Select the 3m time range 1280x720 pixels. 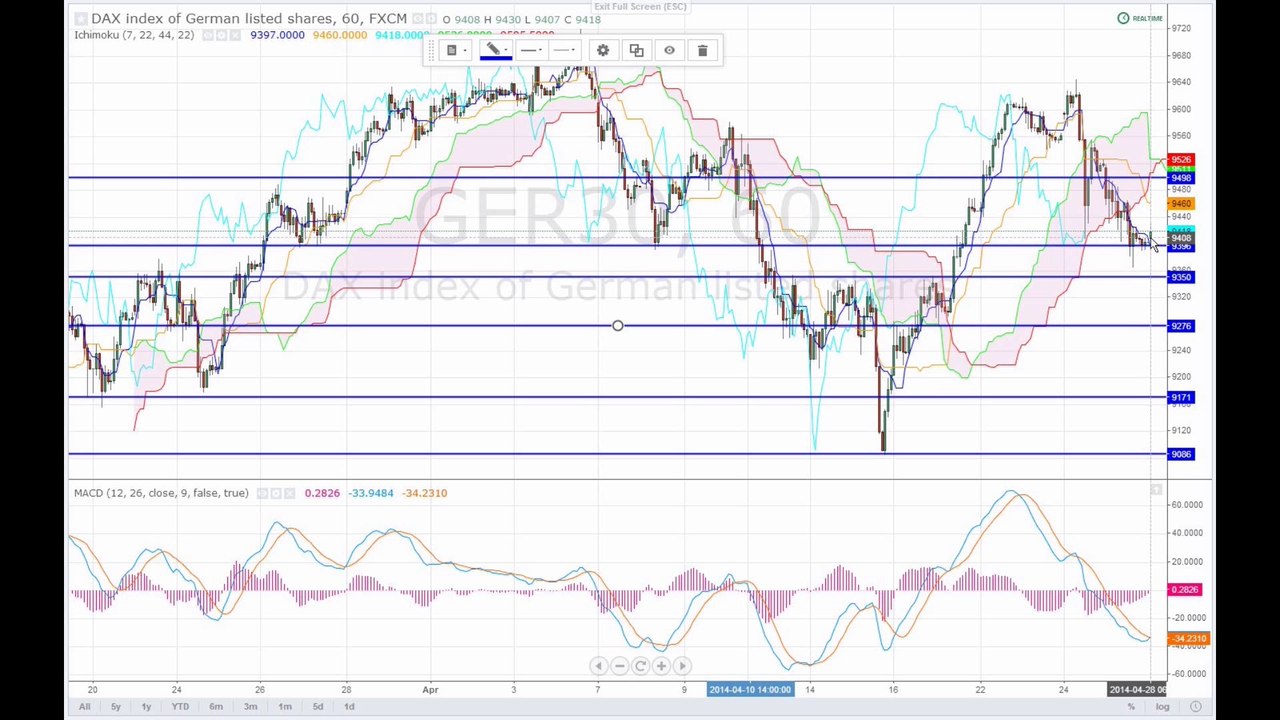(x=250, y=707)
